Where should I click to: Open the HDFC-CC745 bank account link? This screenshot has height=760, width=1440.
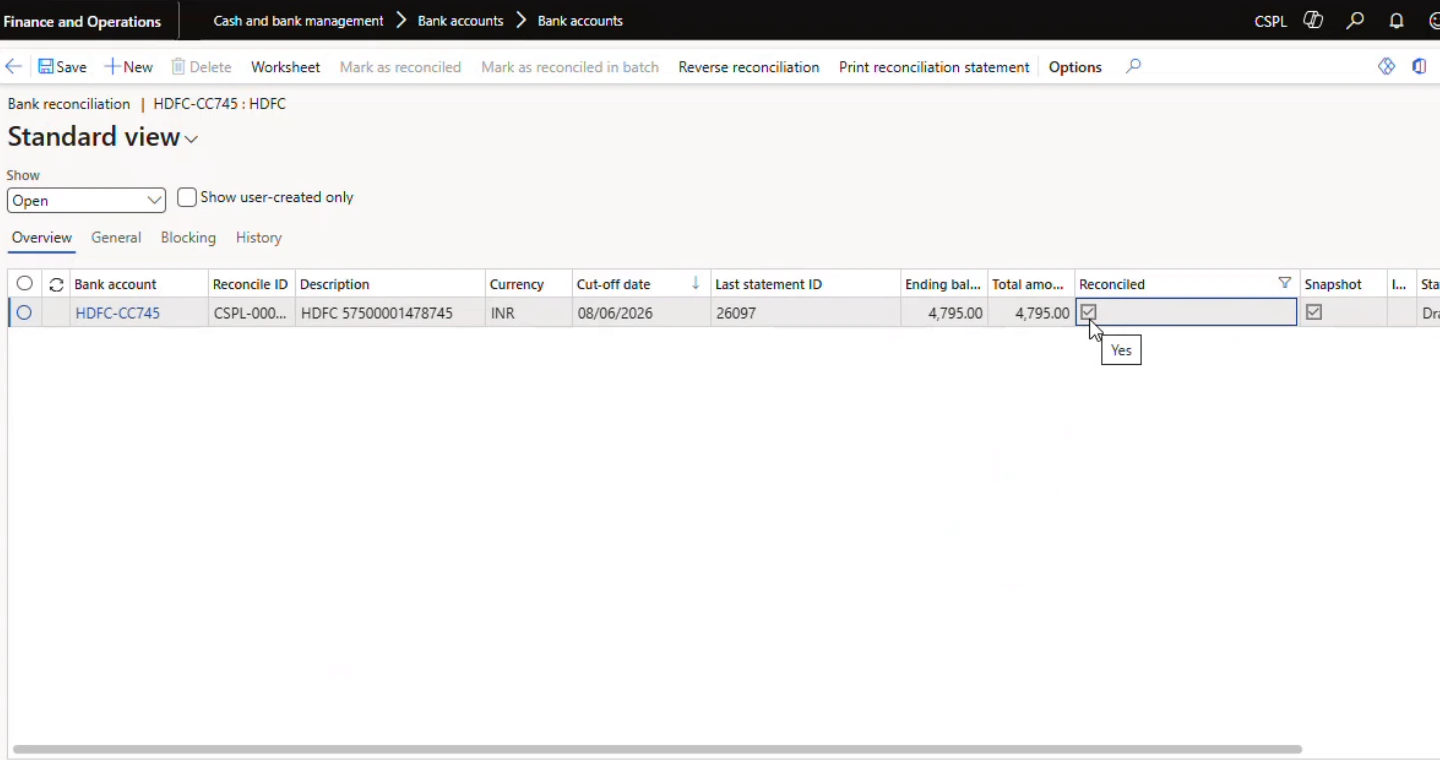(118, 313)
